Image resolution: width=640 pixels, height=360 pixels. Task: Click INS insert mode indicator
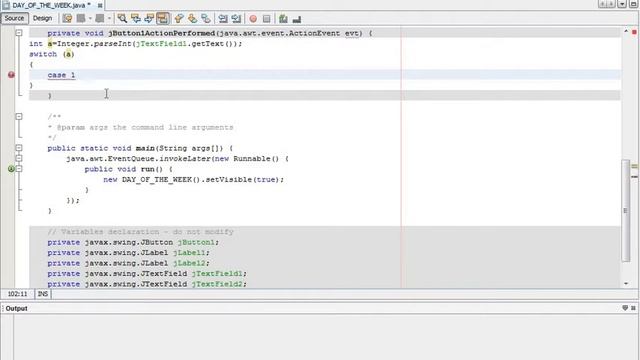click(x=43, y=294)
